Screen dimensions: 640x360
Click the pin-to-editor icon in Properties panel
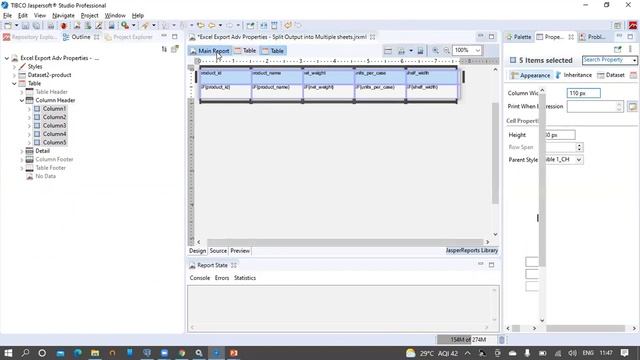pyautogui.click(x=618, y=49)
